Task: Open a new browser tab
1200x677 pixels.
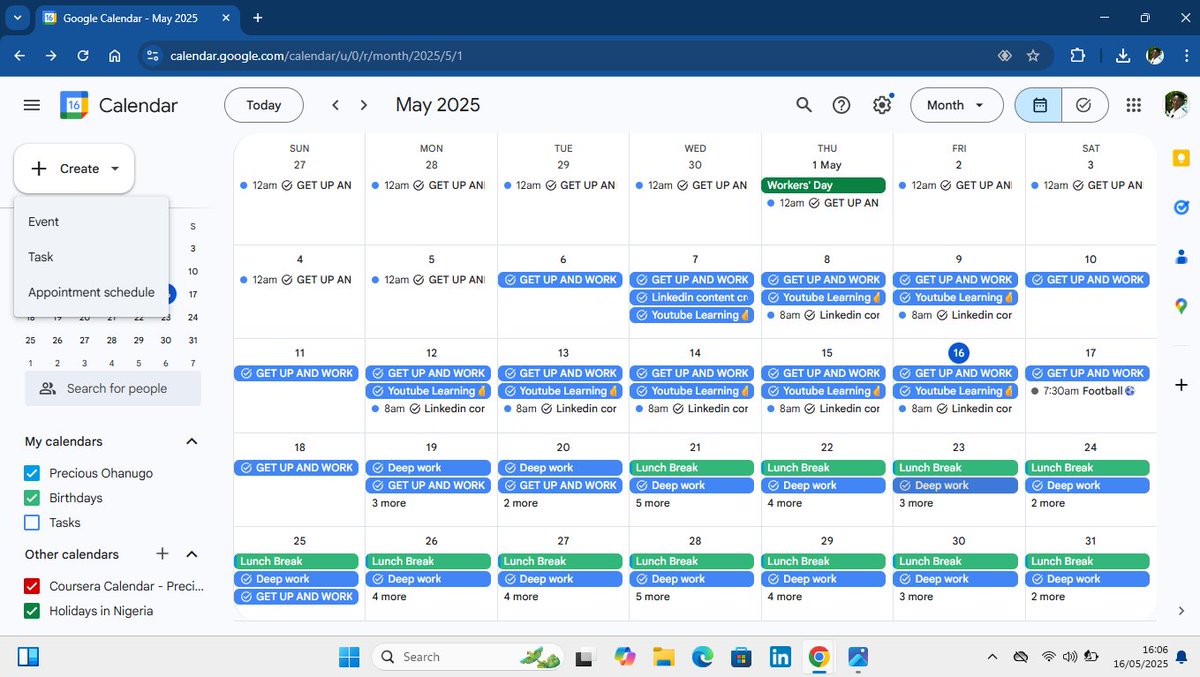Action: click(x=257, y=18)
